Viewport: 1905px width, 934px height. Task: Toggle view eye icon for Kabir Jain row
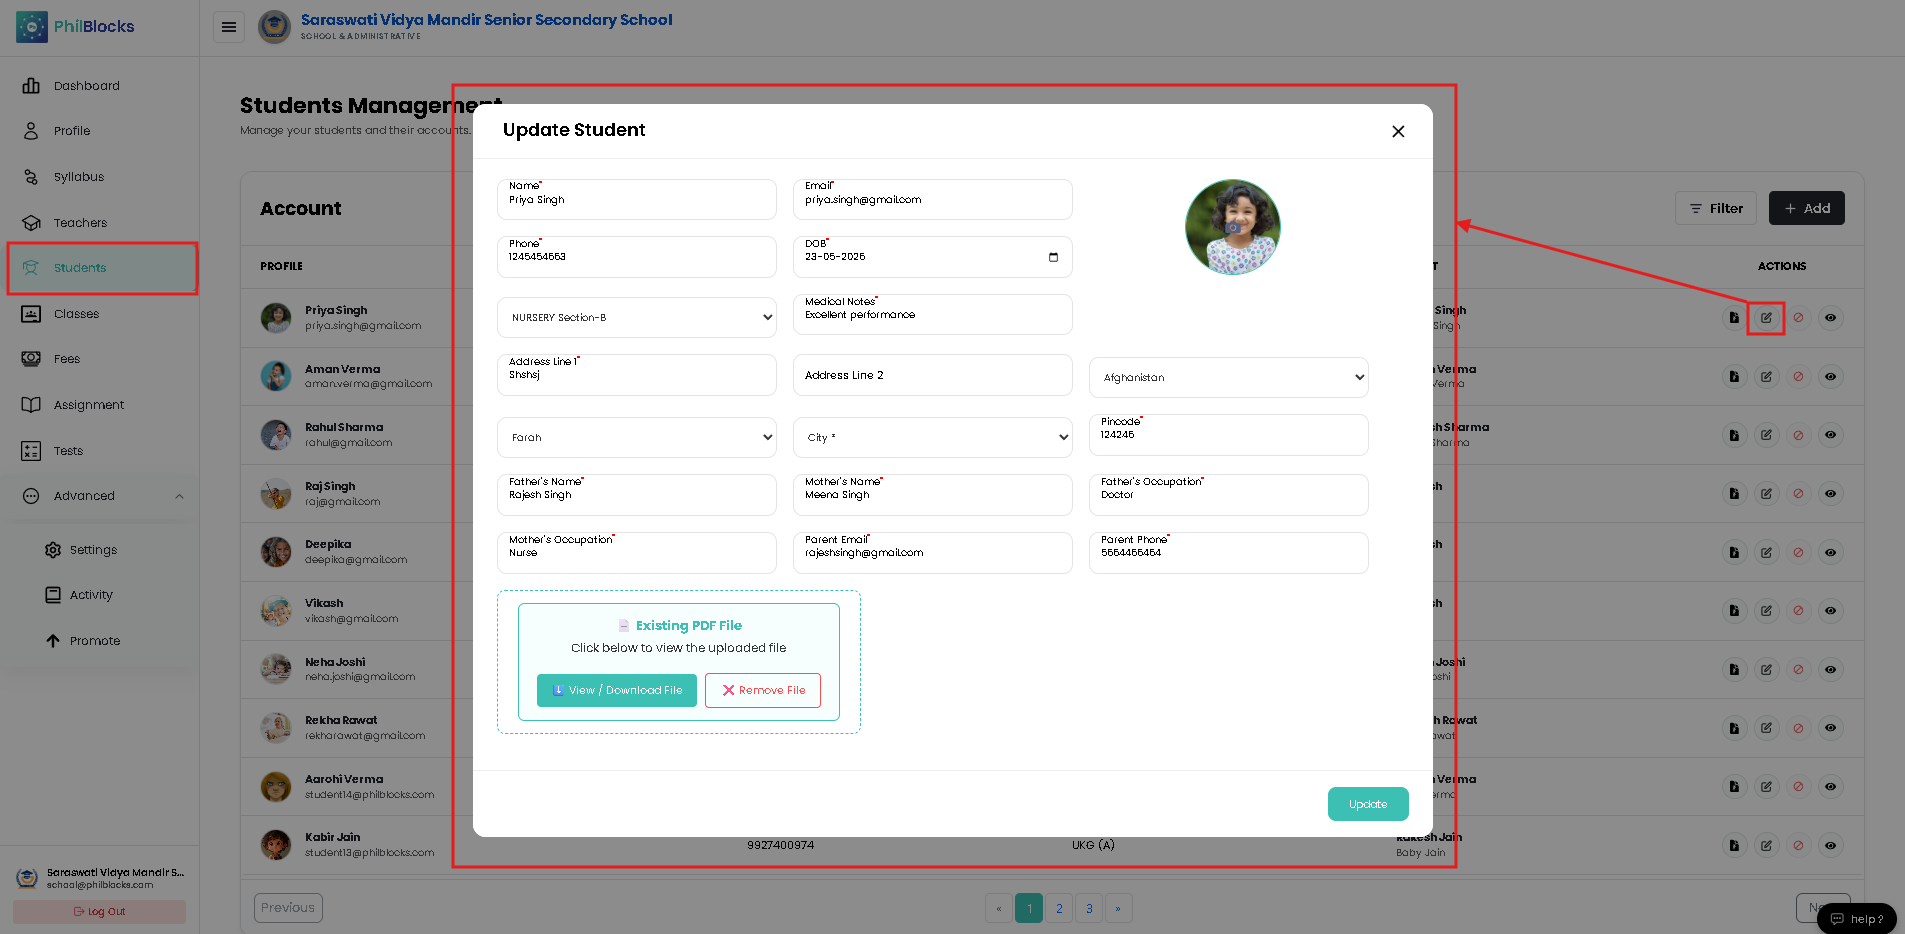point(1830,845)
